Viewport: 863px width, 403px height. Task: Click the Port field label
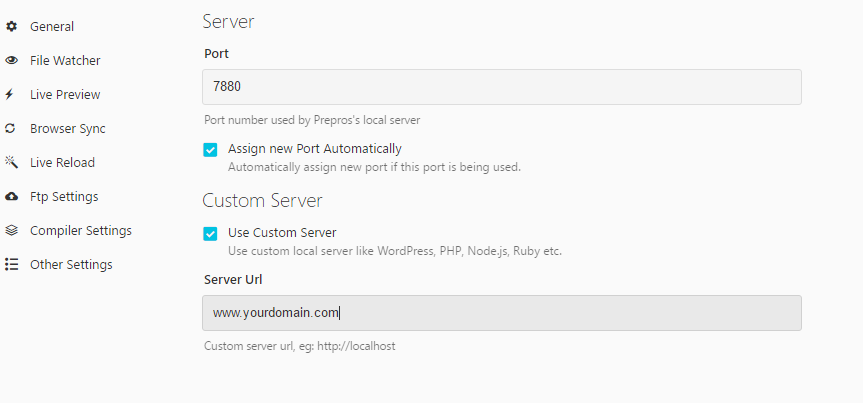(216, 54)
